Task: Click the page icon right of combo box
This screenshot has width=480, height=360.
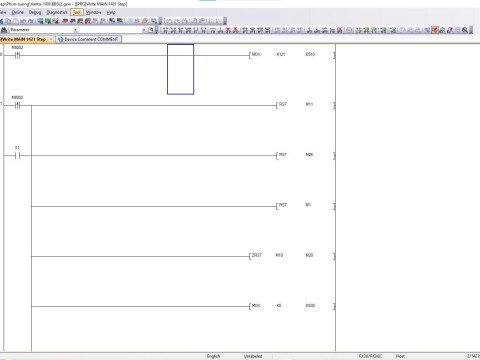Action: tap(151, 30)
